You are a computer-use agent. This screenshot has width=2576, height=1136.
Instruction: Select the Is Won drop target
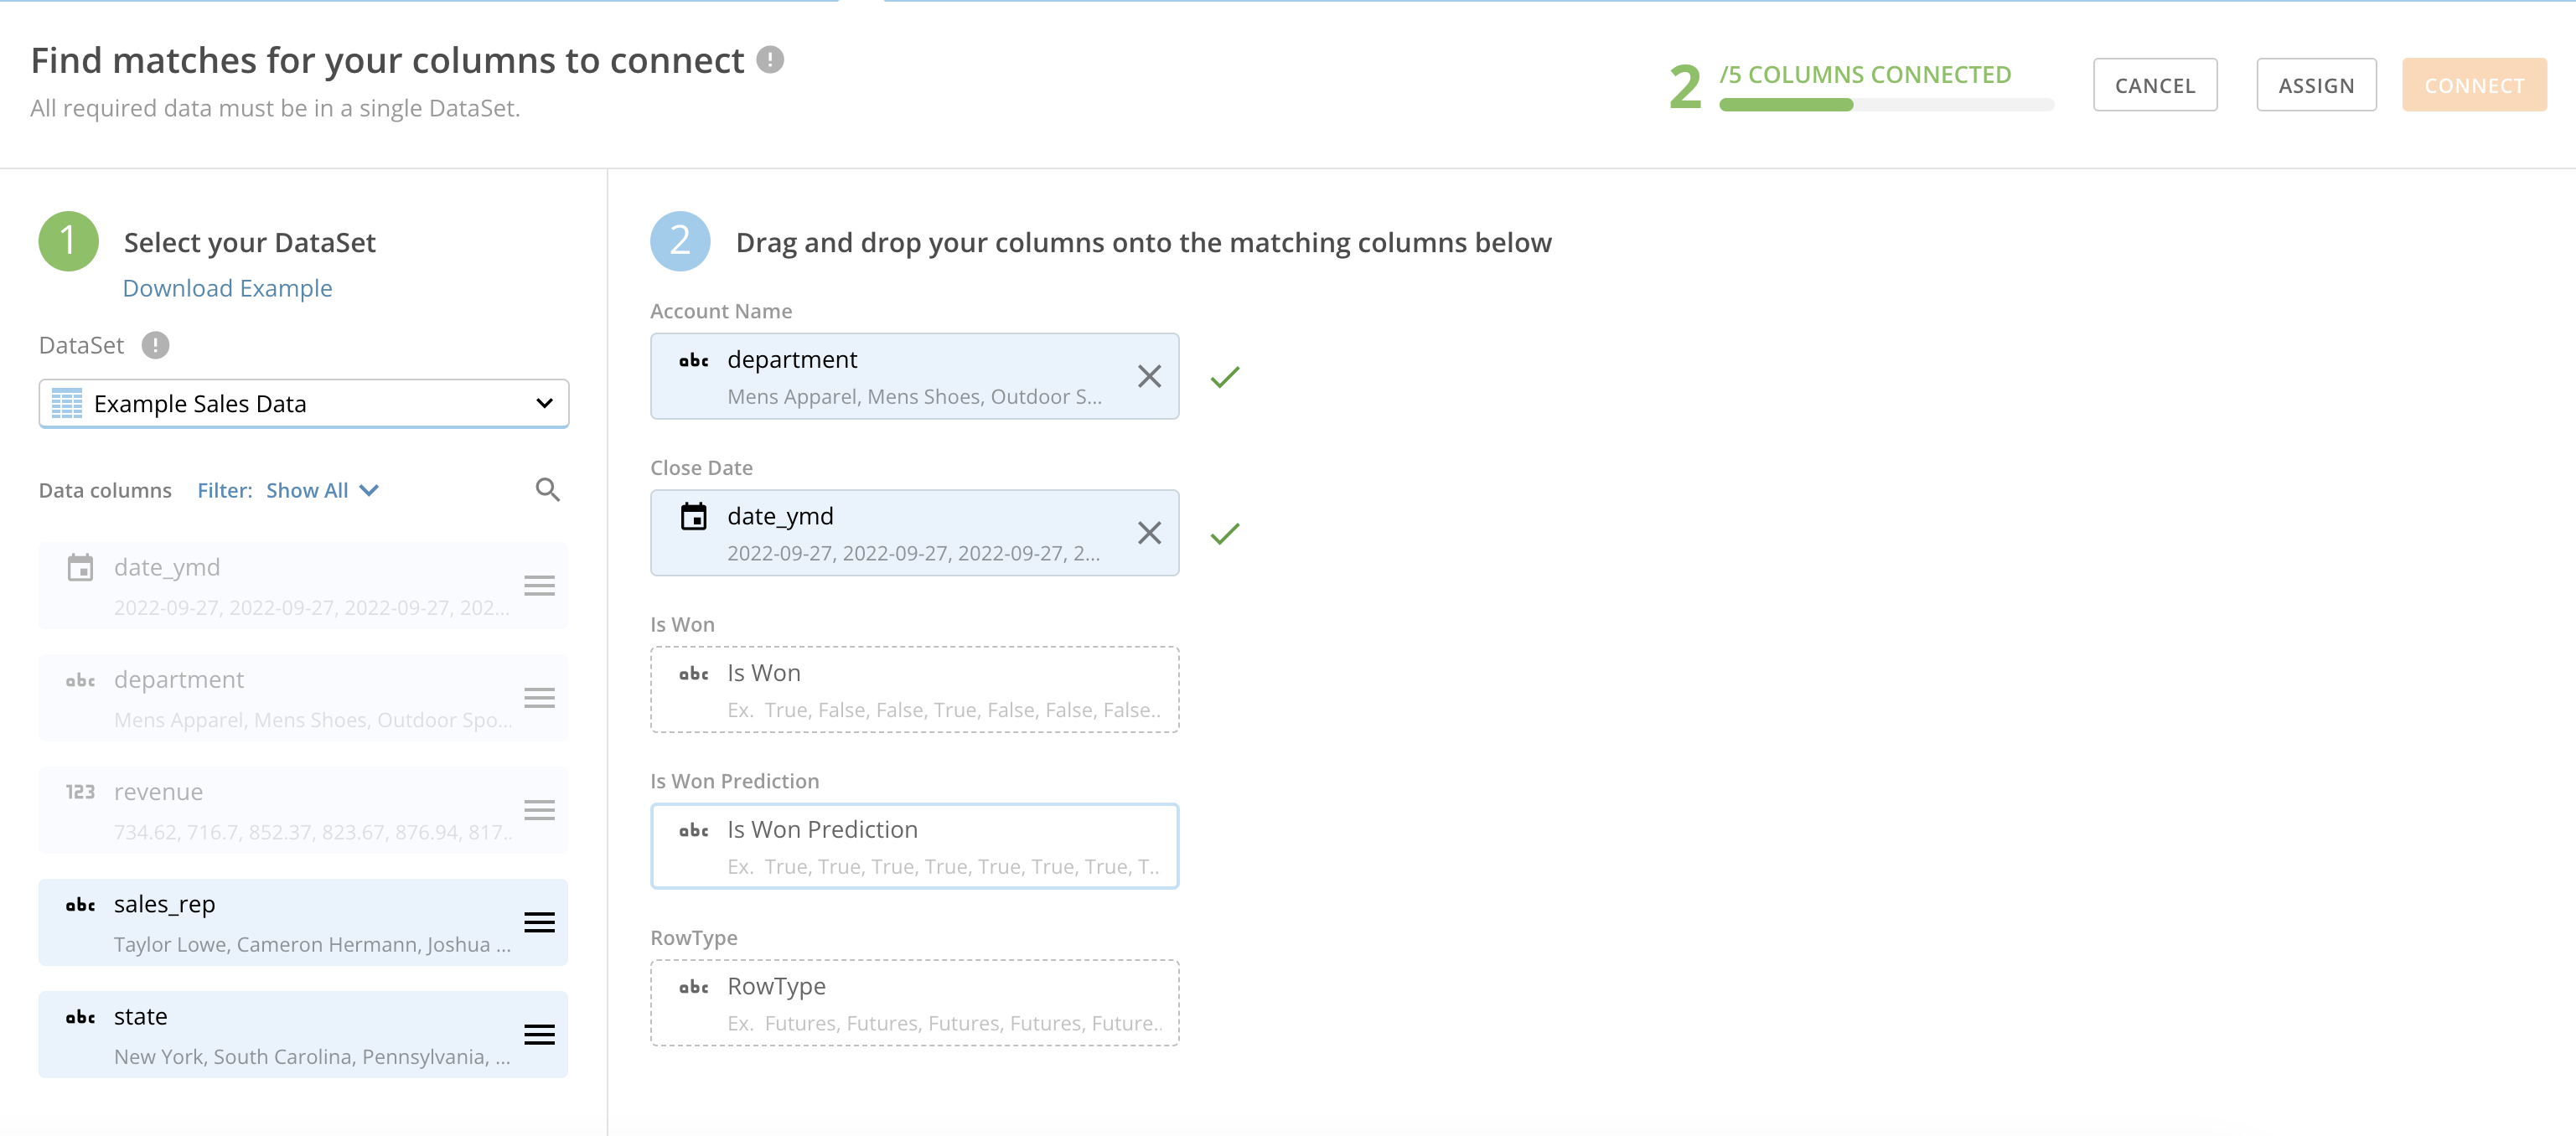point(913,689)
